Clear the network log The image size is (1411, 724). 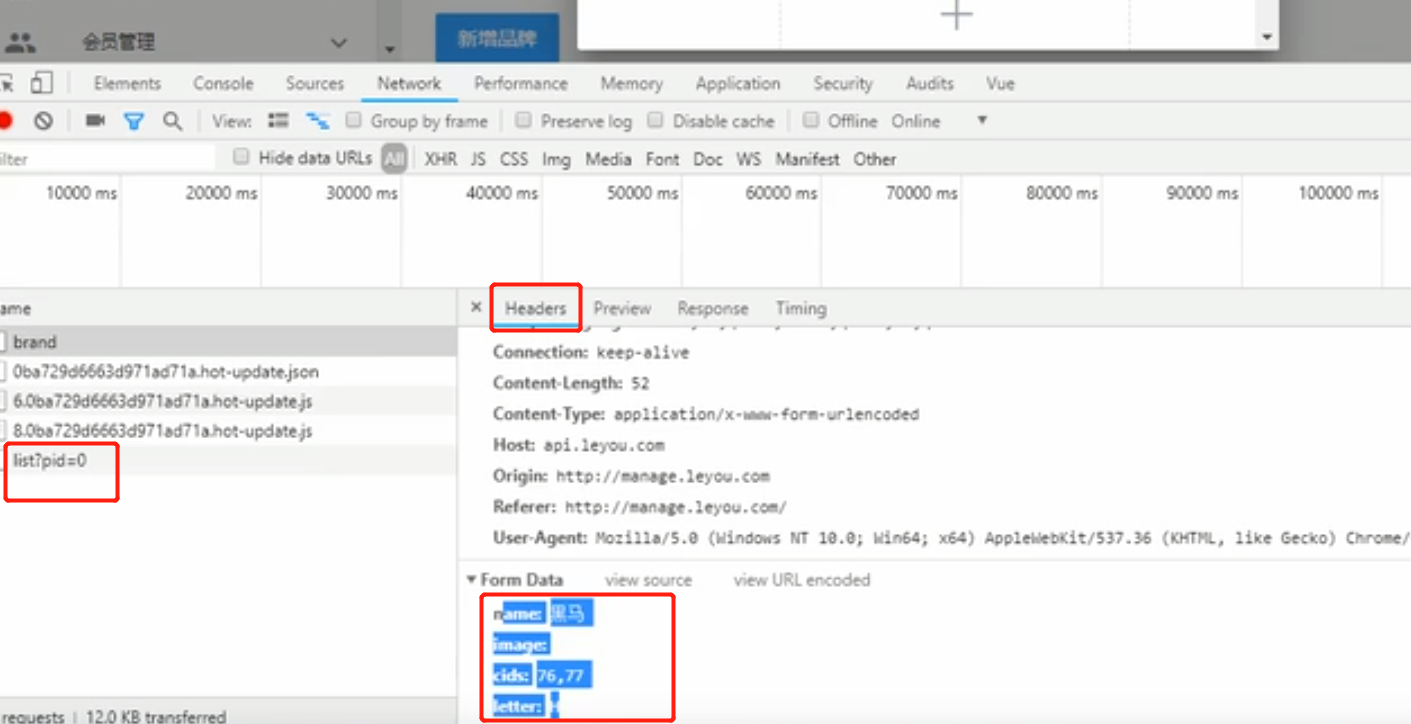pos(43,121)
